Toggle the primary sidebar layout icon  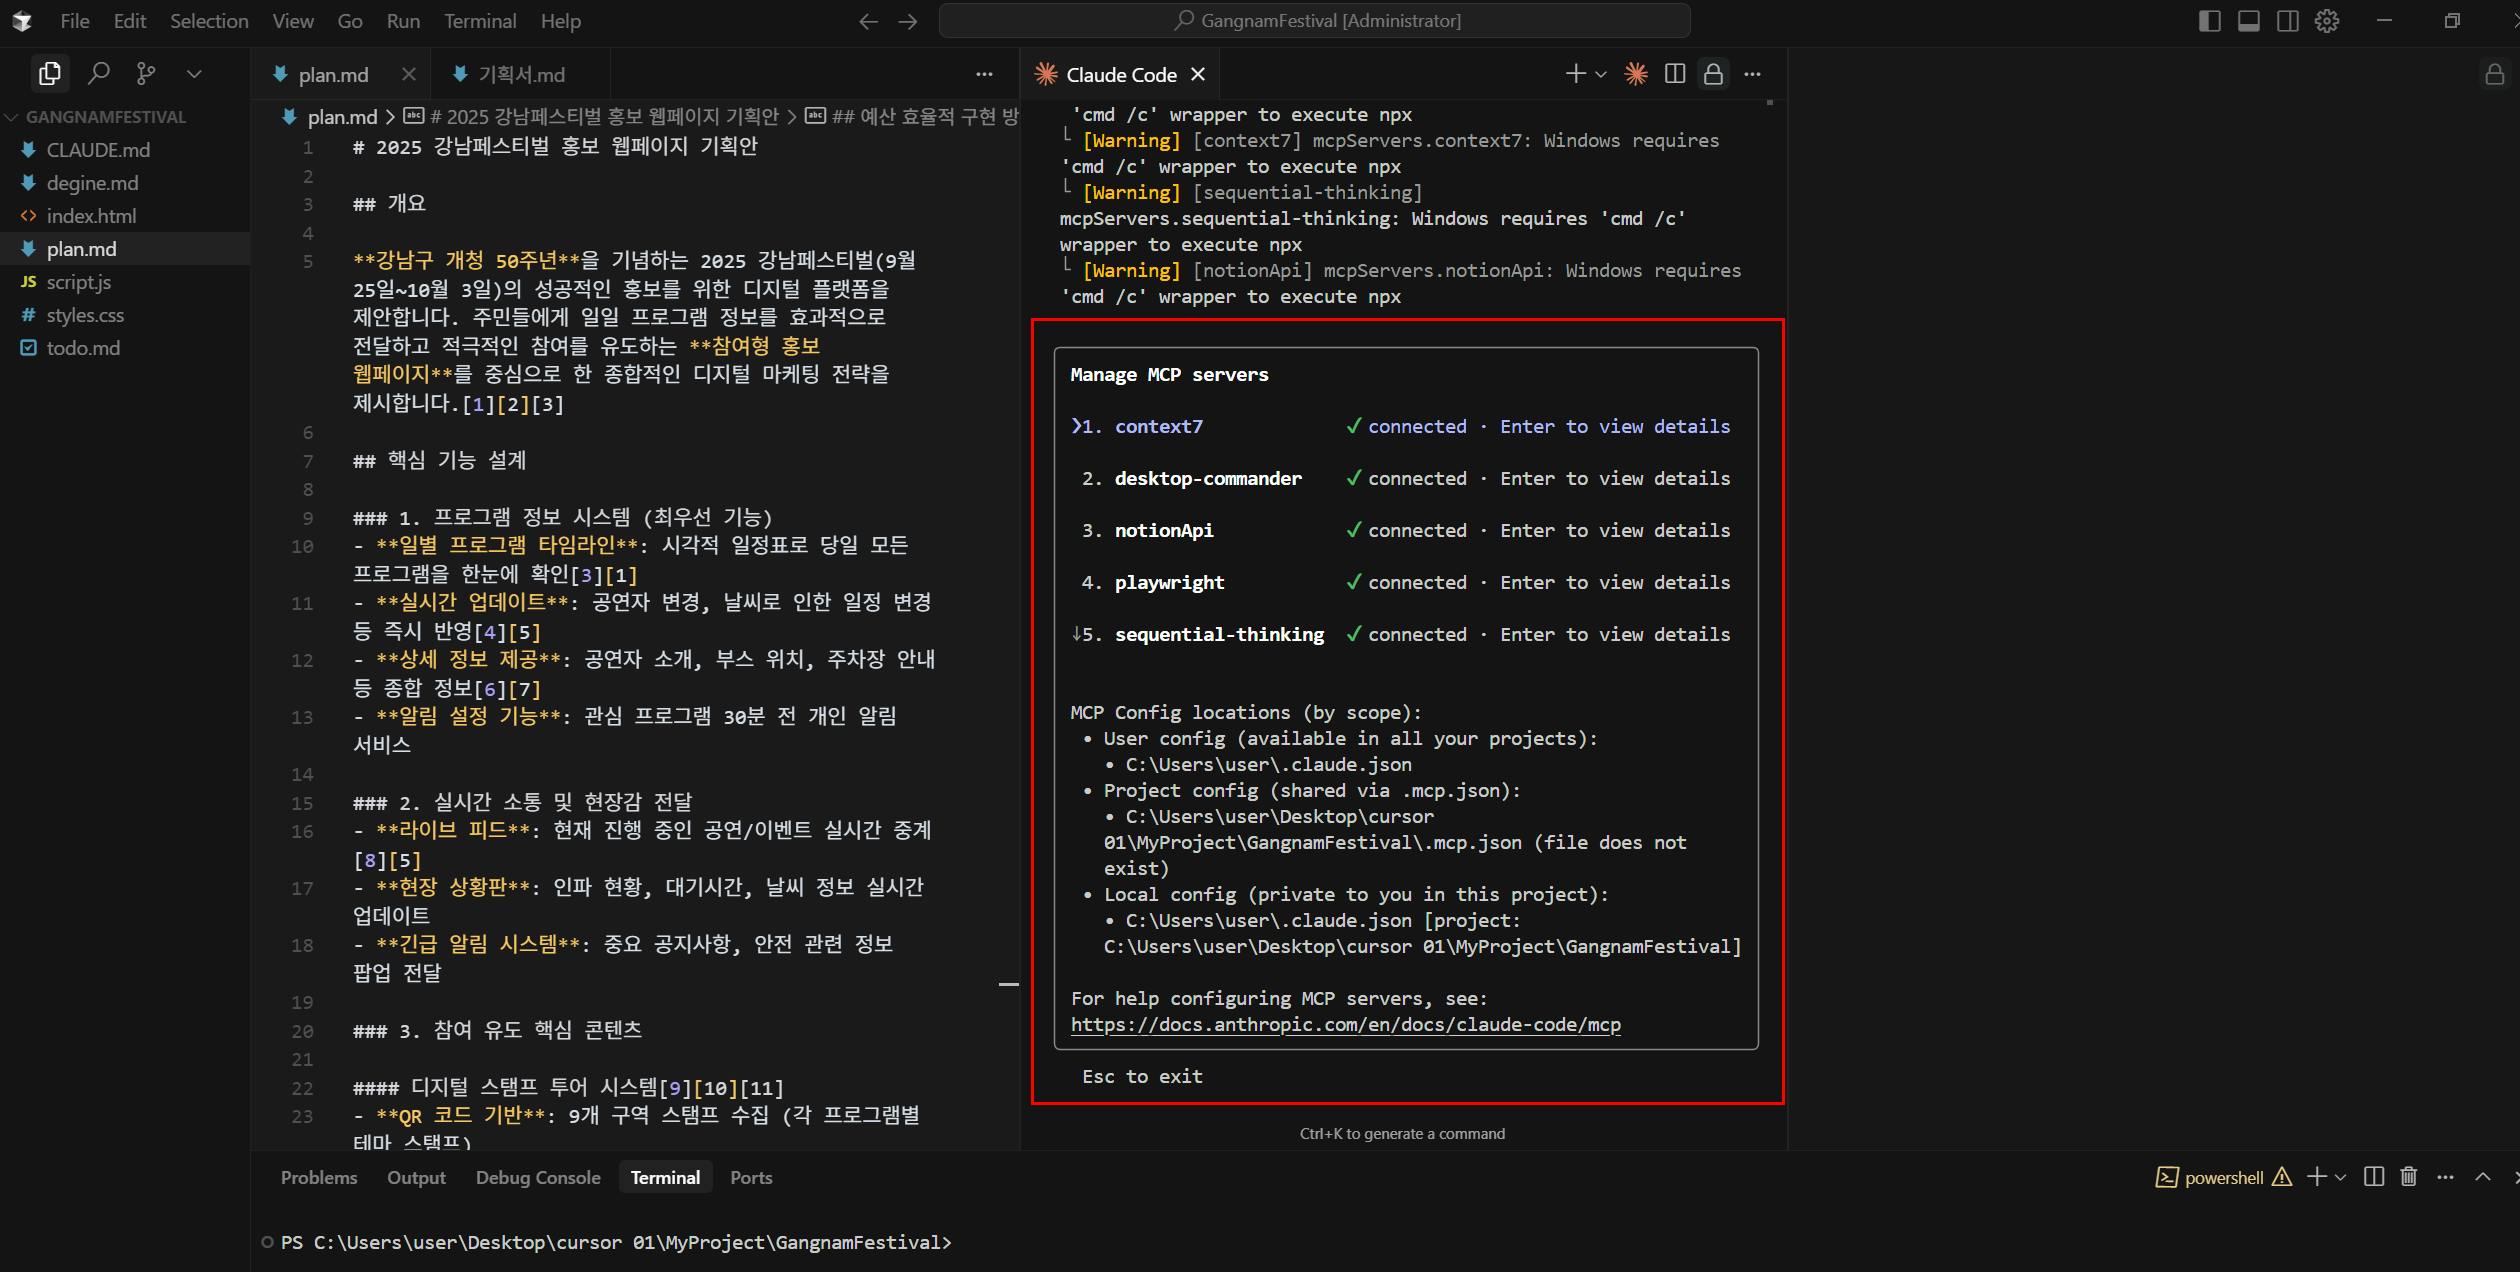pos(2210,21)
